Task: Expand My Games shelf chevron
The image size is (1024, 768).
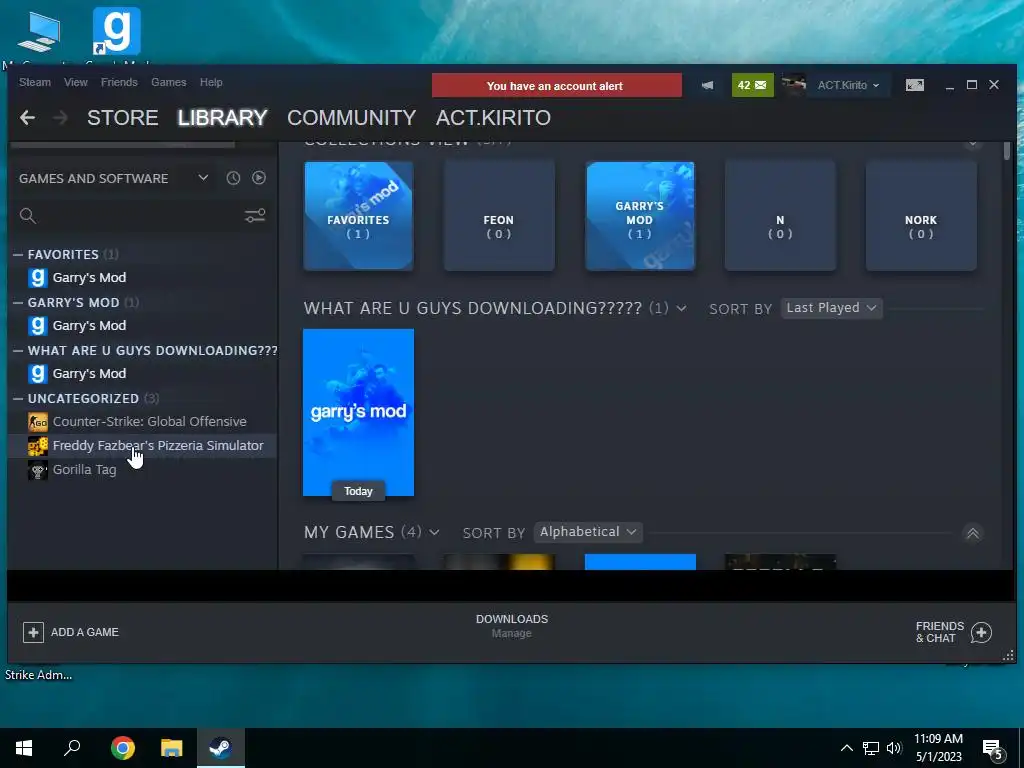Action: [x=434, y=532]
